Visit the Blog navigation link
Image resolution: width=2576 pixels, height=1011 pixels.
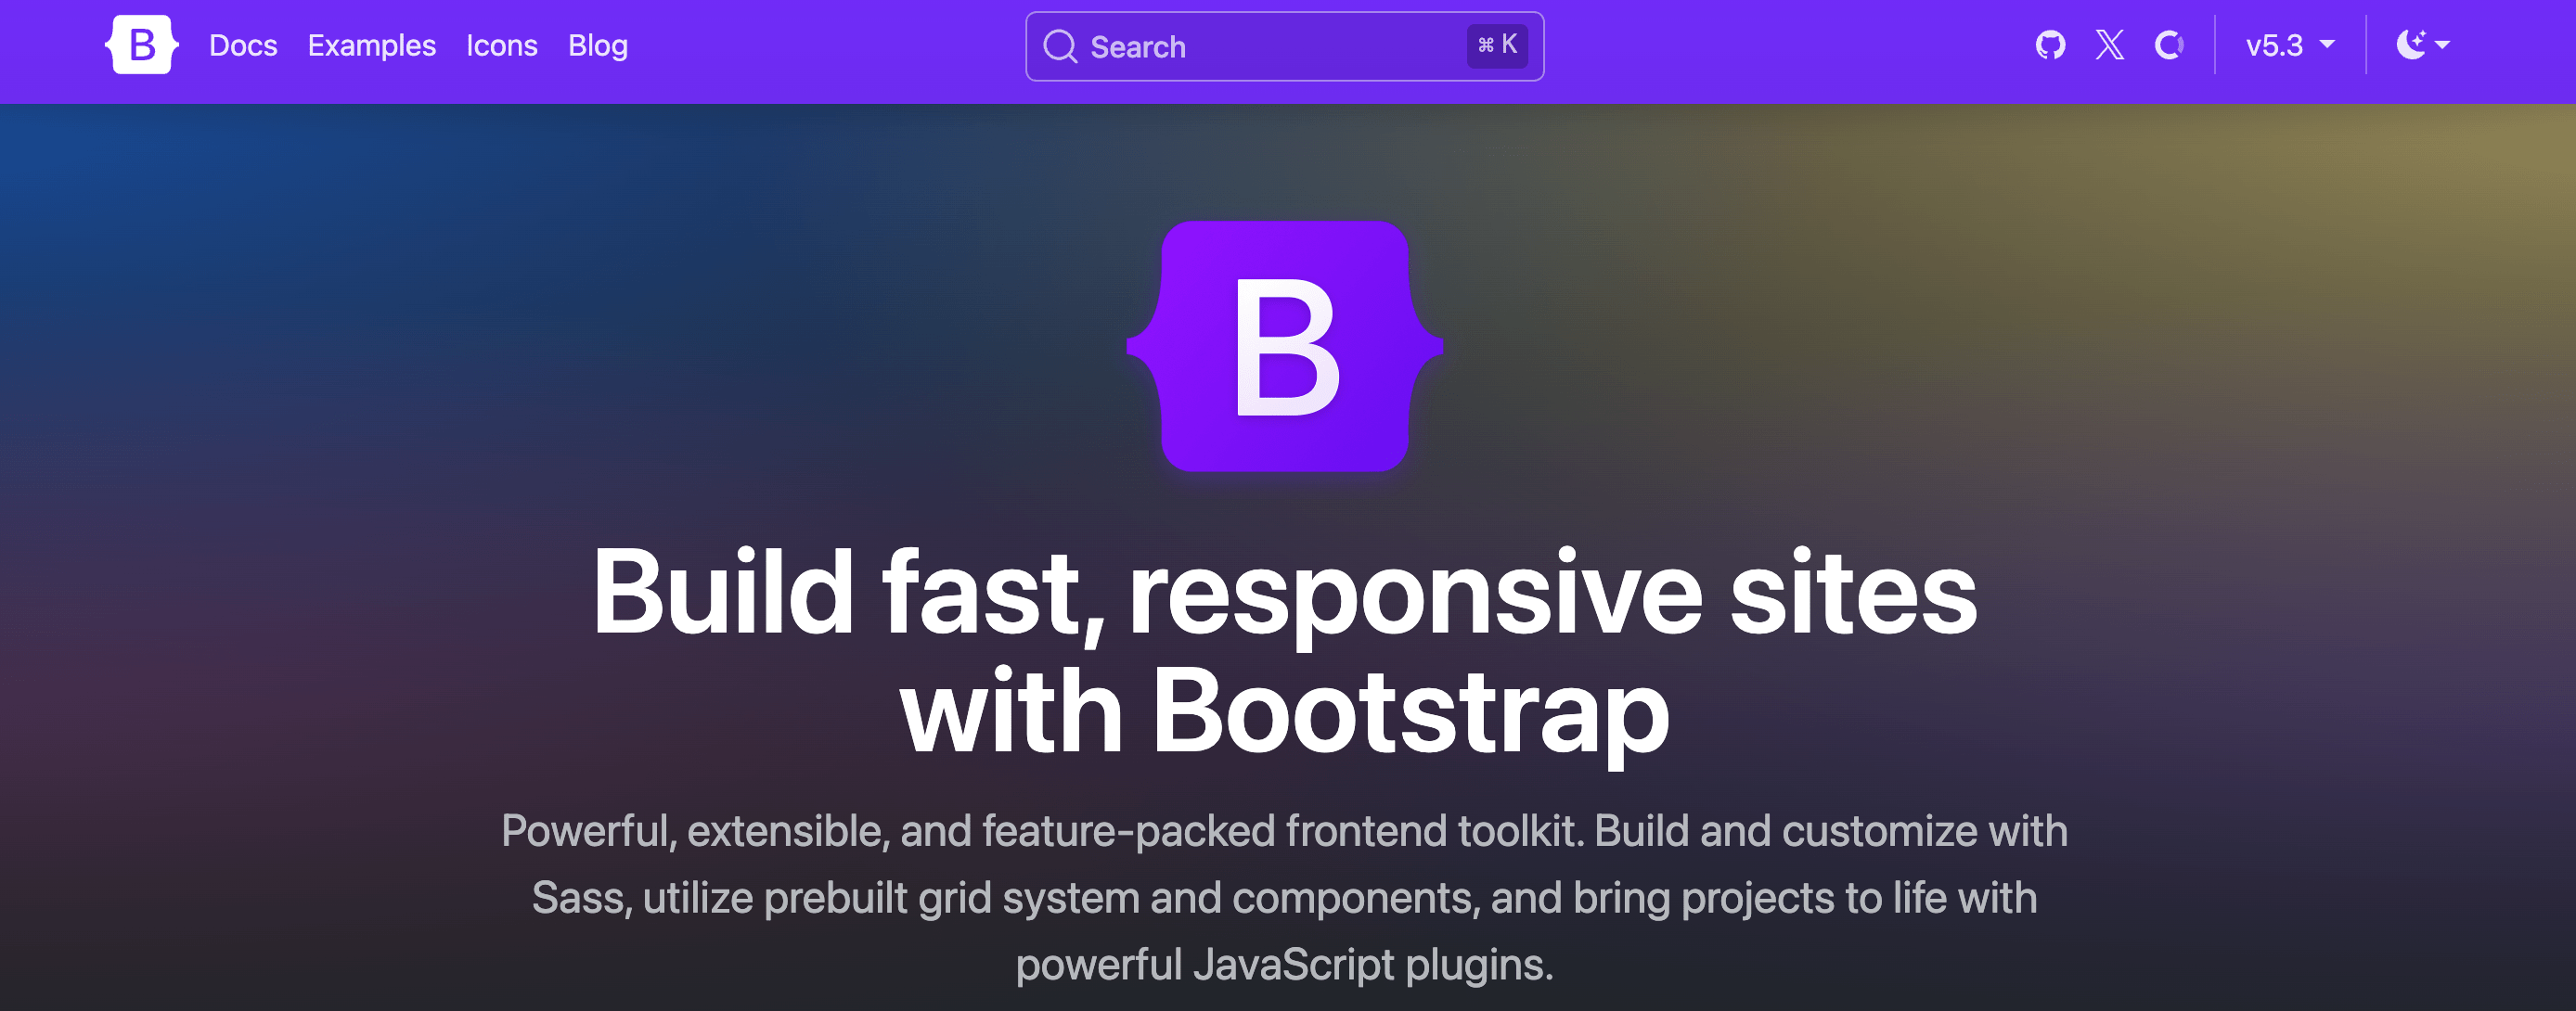tap(598, 46)
